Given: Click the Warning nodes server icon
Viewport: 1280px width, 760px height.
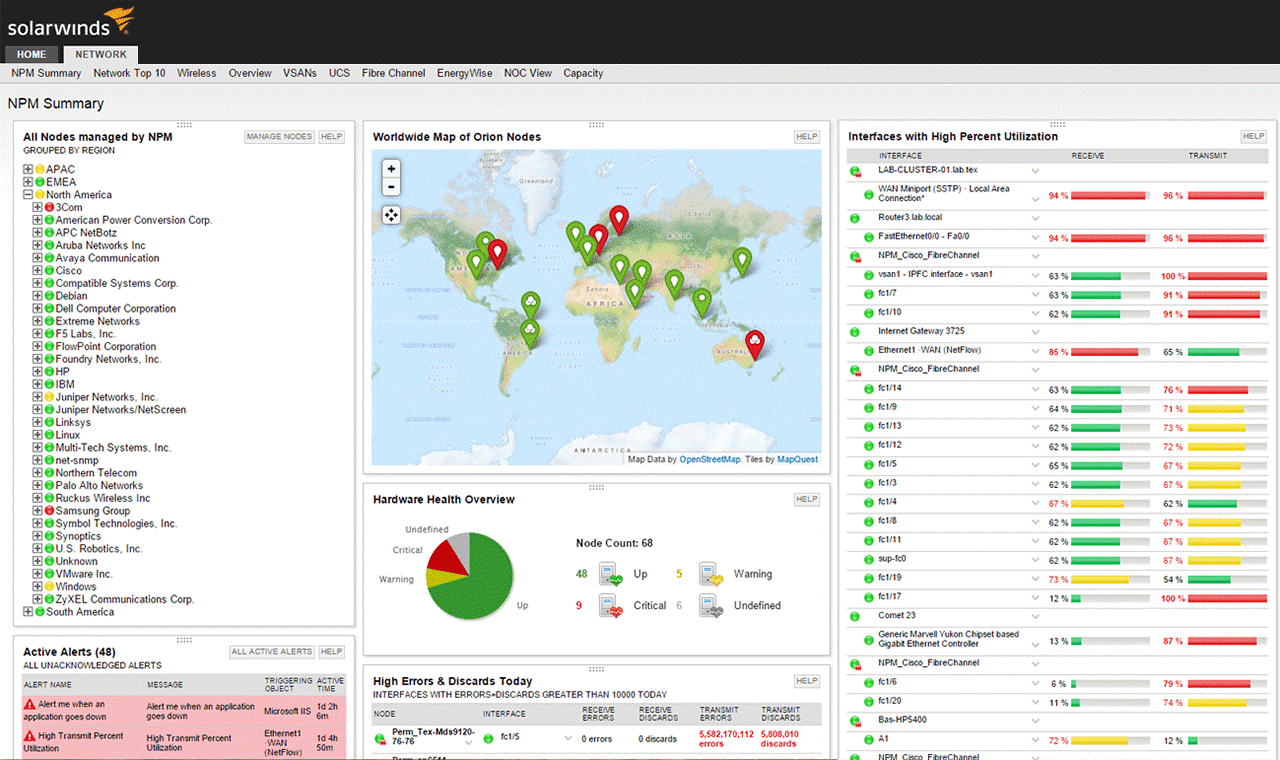Looking at the screenshot, I should click(710, 574).
